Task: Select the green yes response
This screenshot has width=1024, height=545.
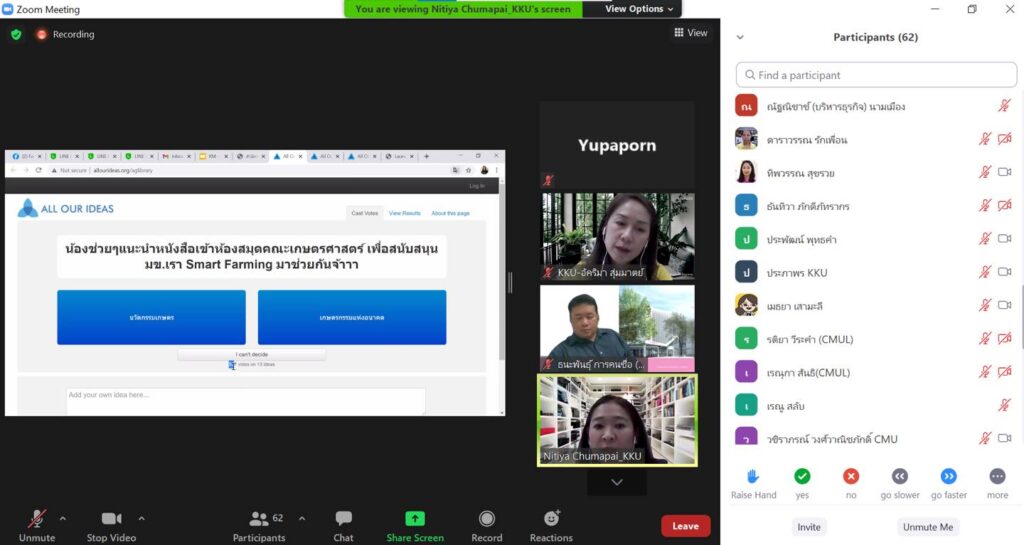Action: point(802,477)
